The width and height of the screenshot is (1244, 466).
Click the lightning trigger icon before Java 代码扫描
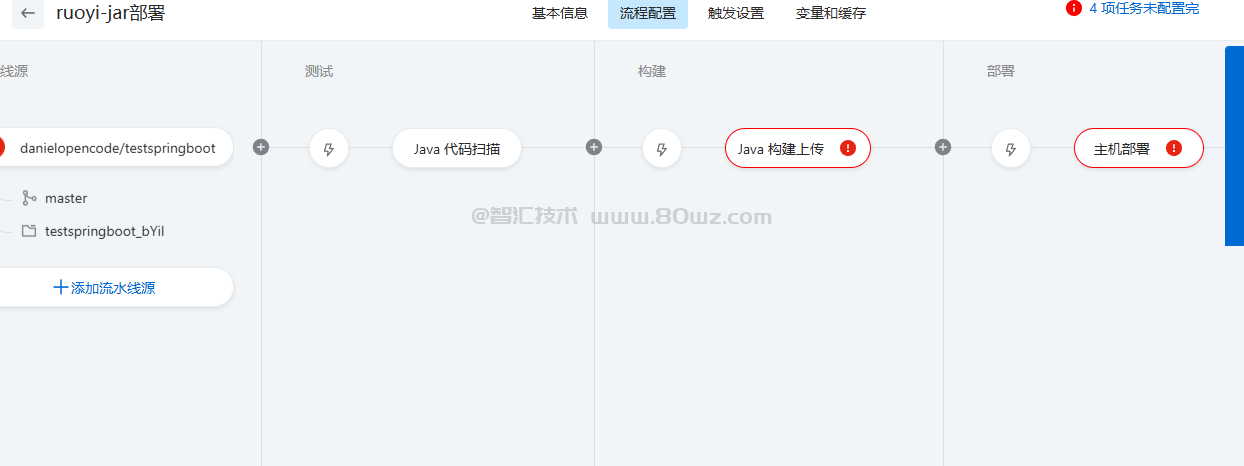329,149
